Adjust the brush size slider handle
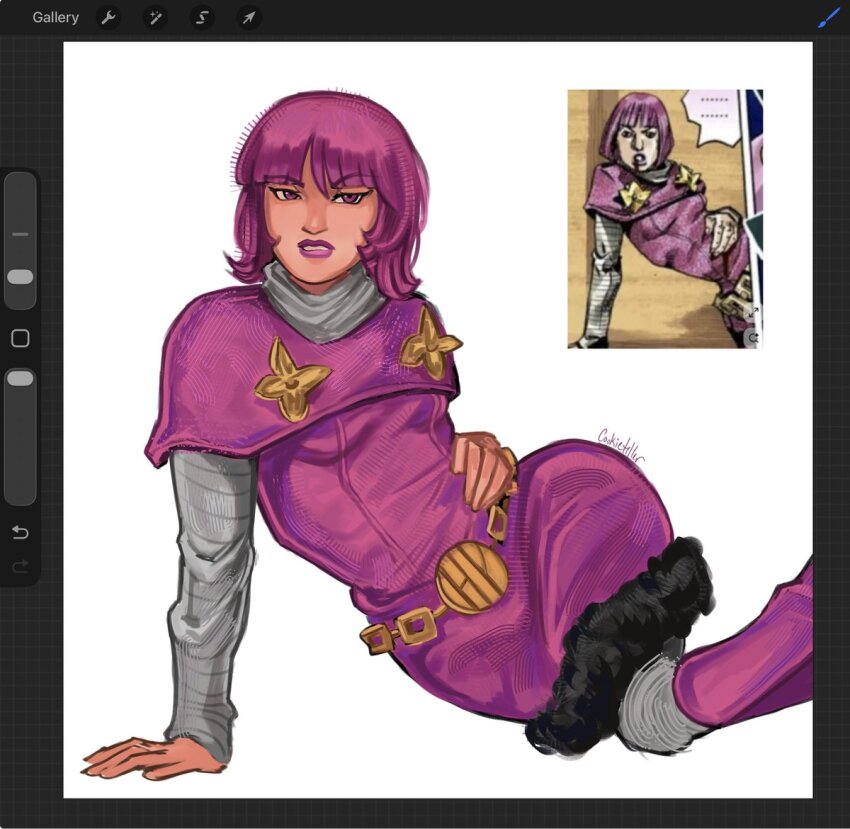850x829 pixels. pos(21,277)
